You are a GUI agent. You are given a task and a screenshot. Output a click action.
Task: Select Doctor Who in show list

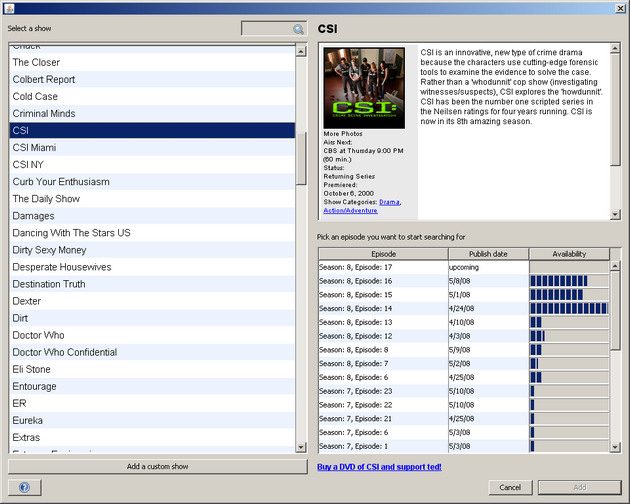tap(152, 335)
